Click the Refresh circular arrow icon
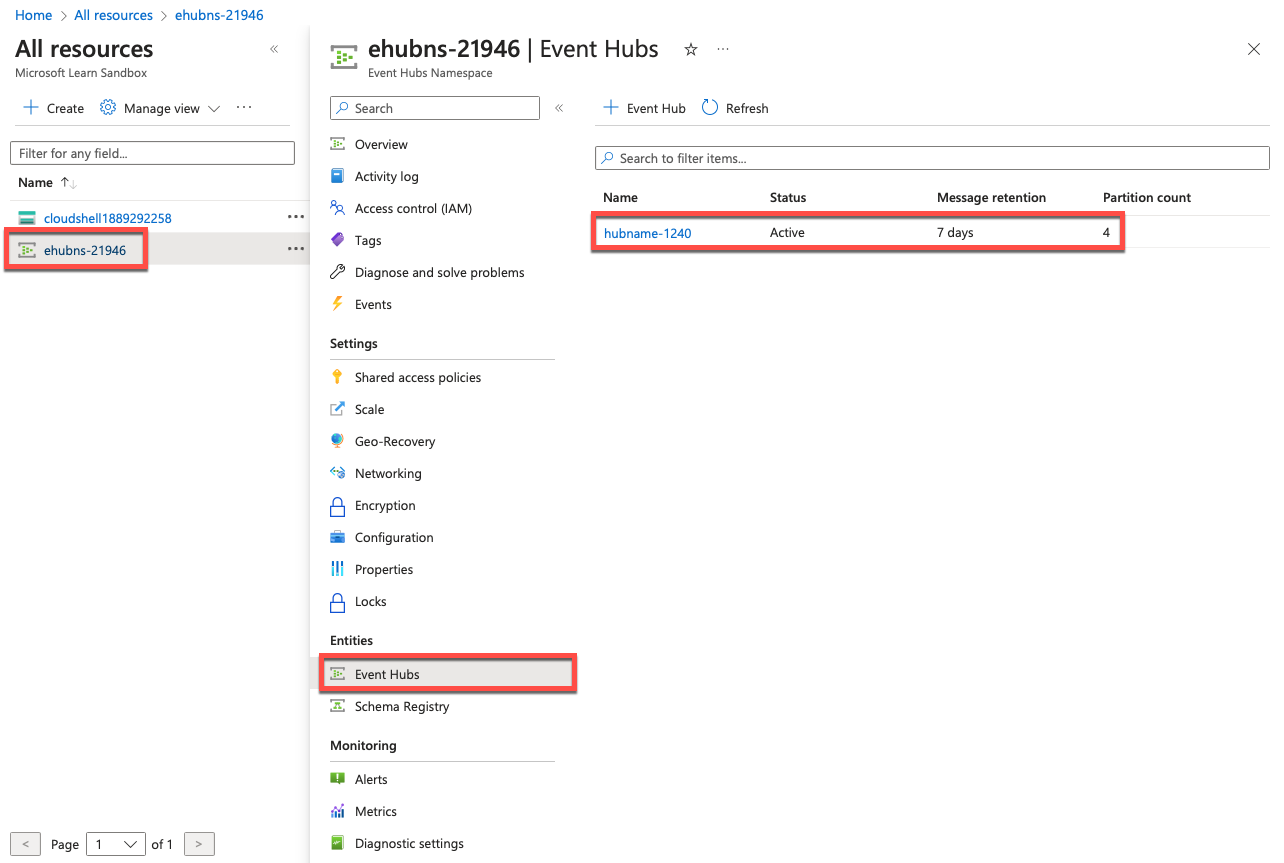Viewport: 1284px width, 863px height. point(710,107)
